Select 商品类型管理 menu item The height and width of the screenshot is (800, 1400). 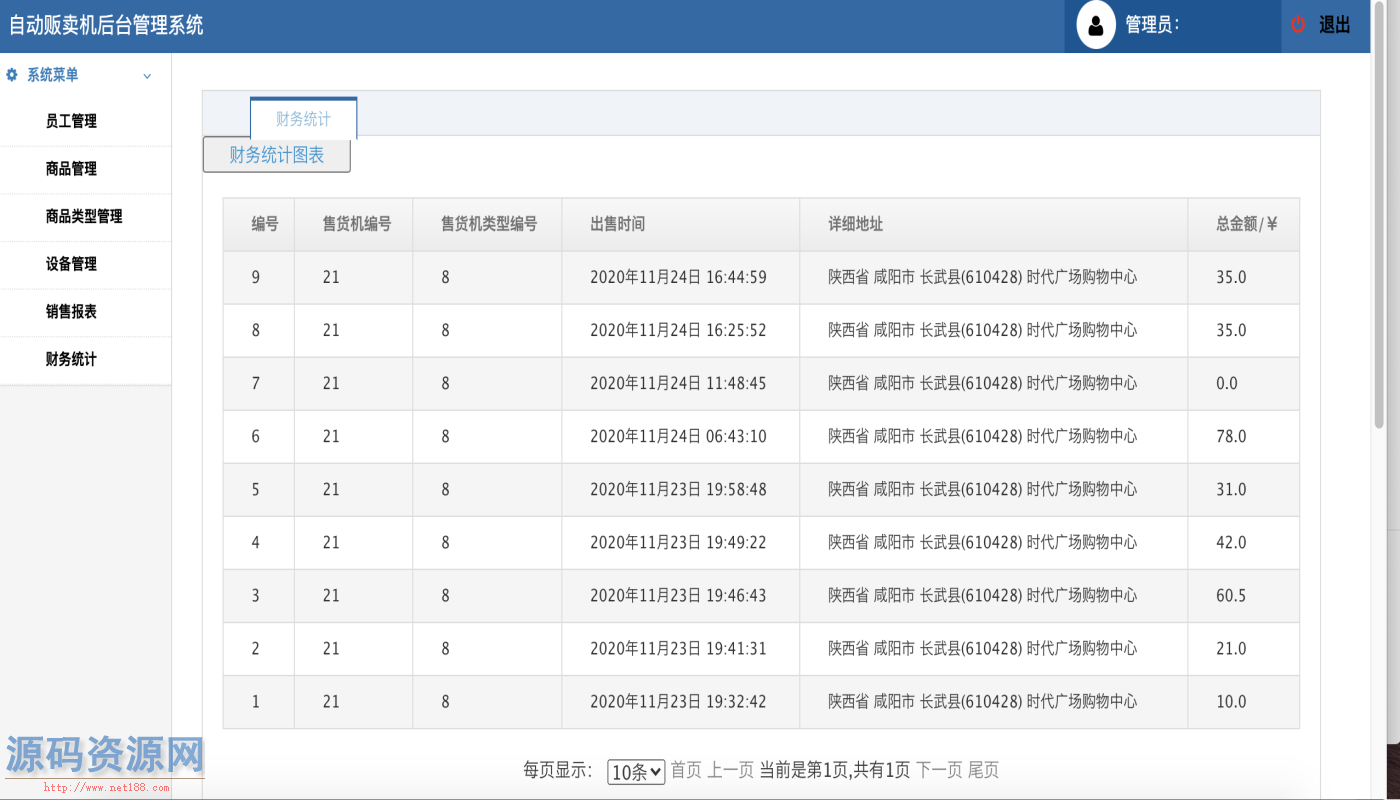(84, 216)
